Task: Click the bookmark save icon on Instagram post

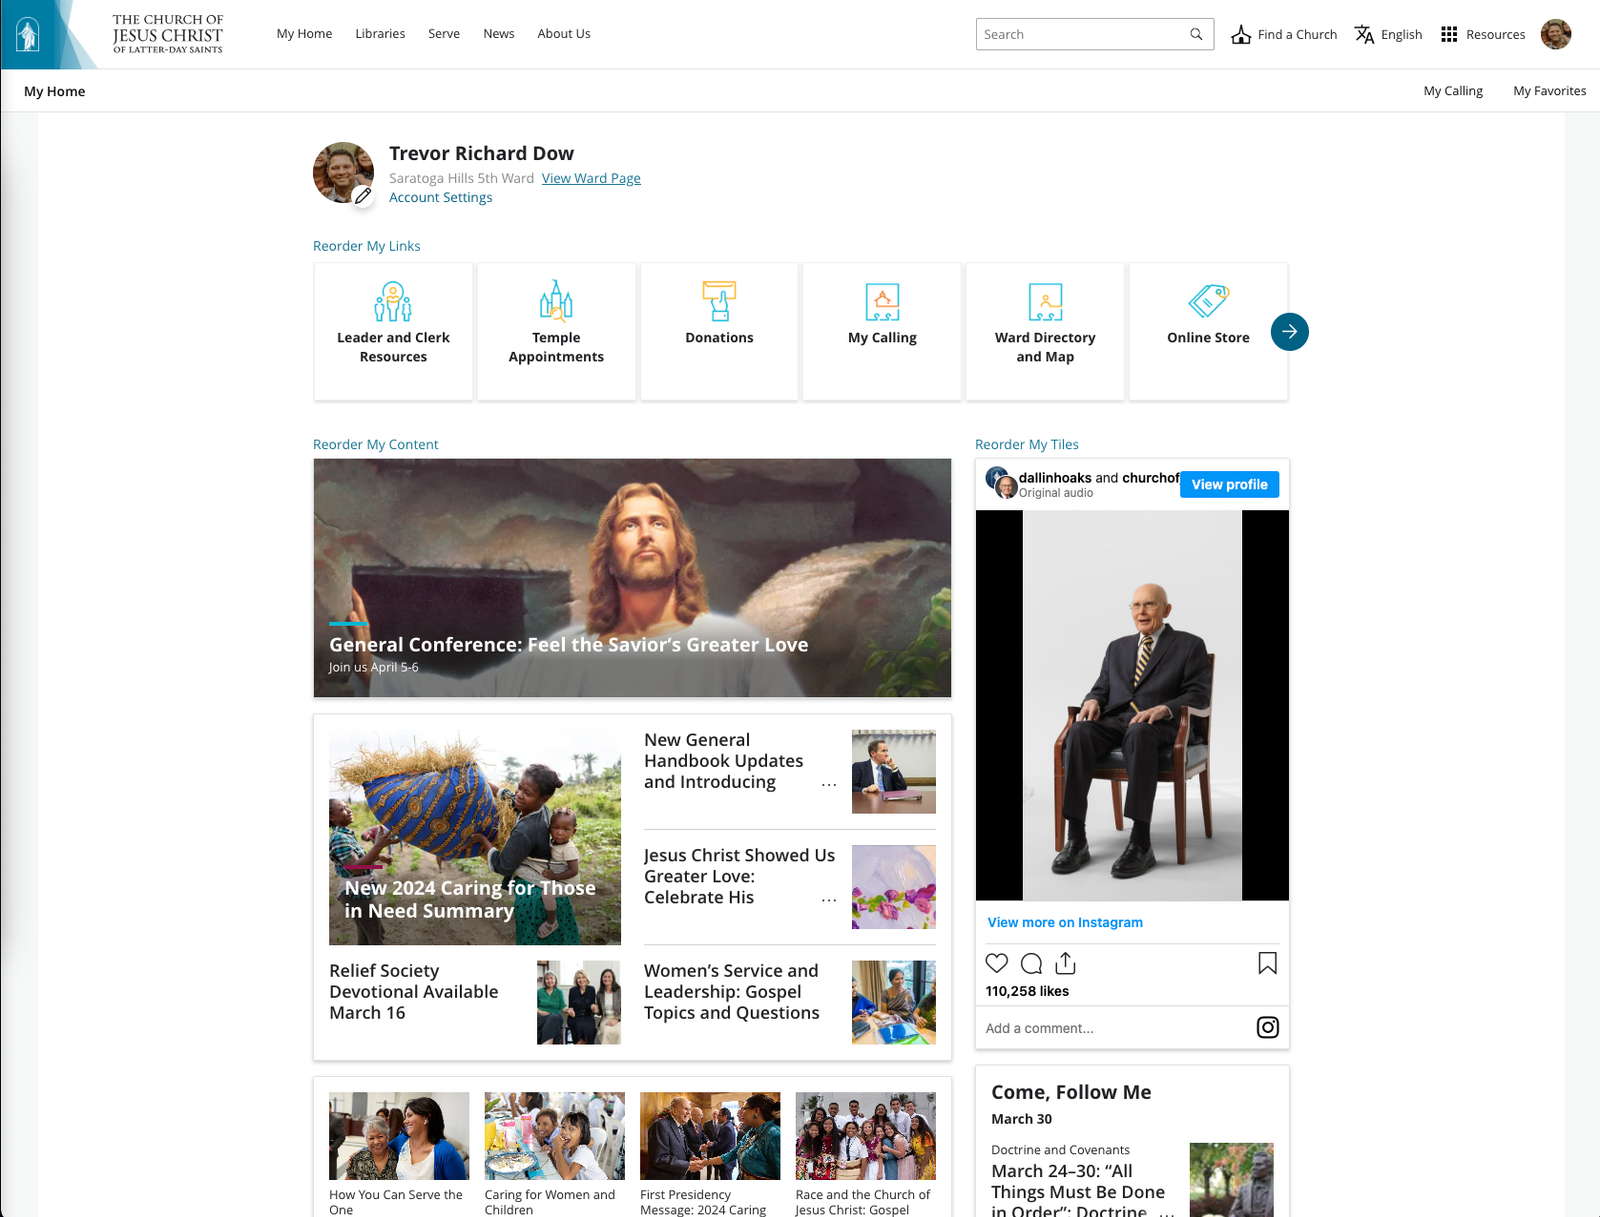Action: pyautogui.click(x=1267, y=963)
